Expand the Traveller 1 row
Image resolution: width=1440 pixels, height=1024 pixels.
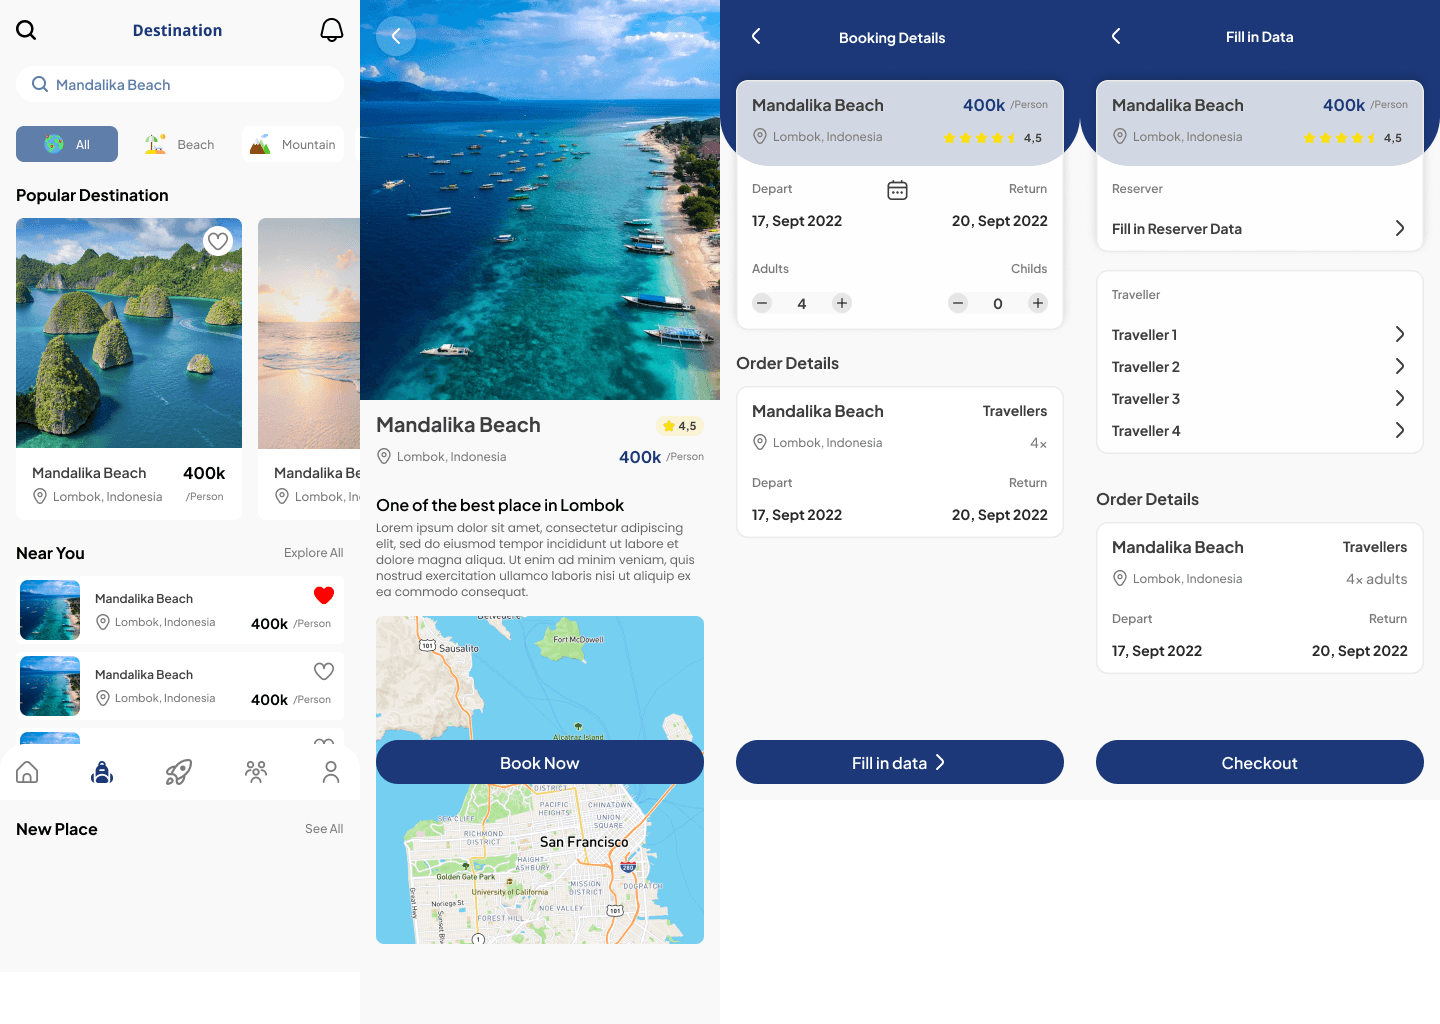tap(1399, 335)
